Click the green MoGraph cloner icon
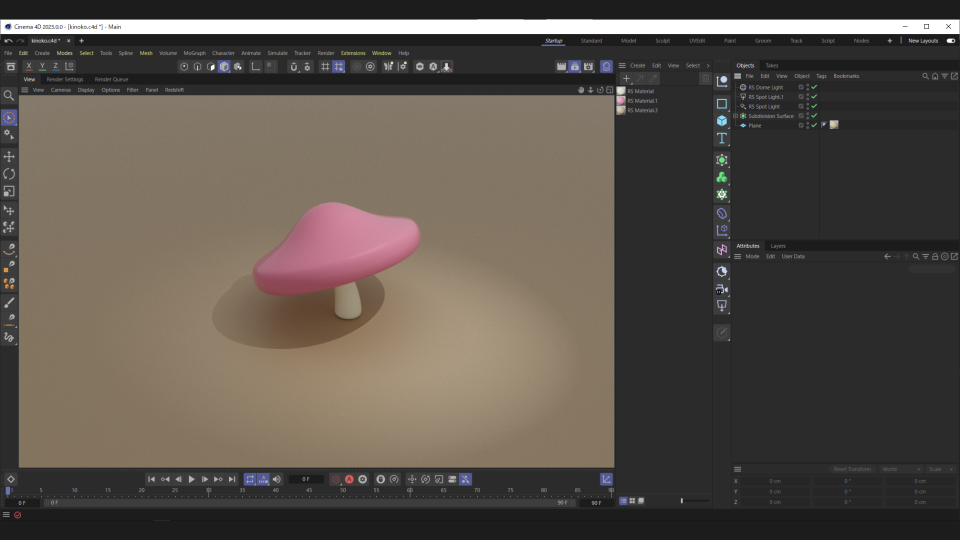The height and width of the screenshot is (540, 960). click(722, 177)
